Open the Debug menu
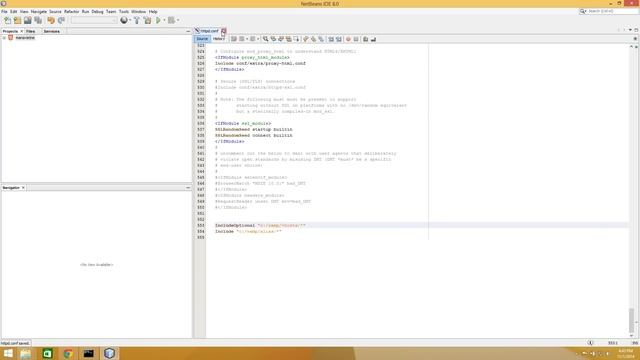 pyautogui.click(x=97, y=11)
